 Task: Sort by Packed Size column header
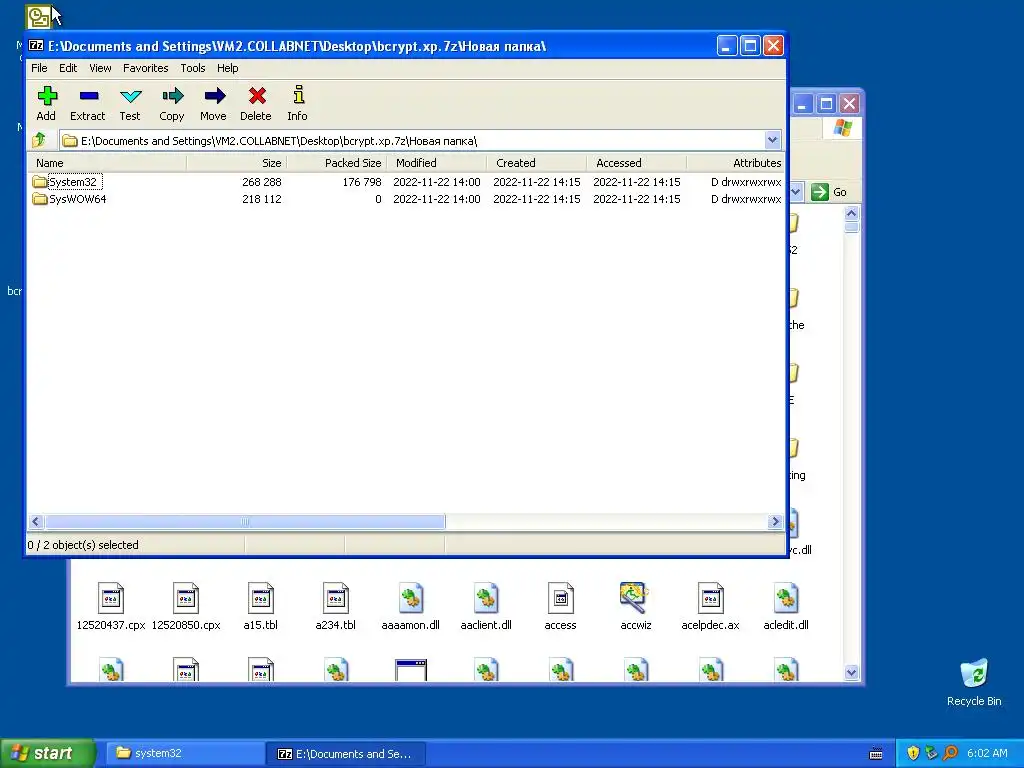point(336,163)
